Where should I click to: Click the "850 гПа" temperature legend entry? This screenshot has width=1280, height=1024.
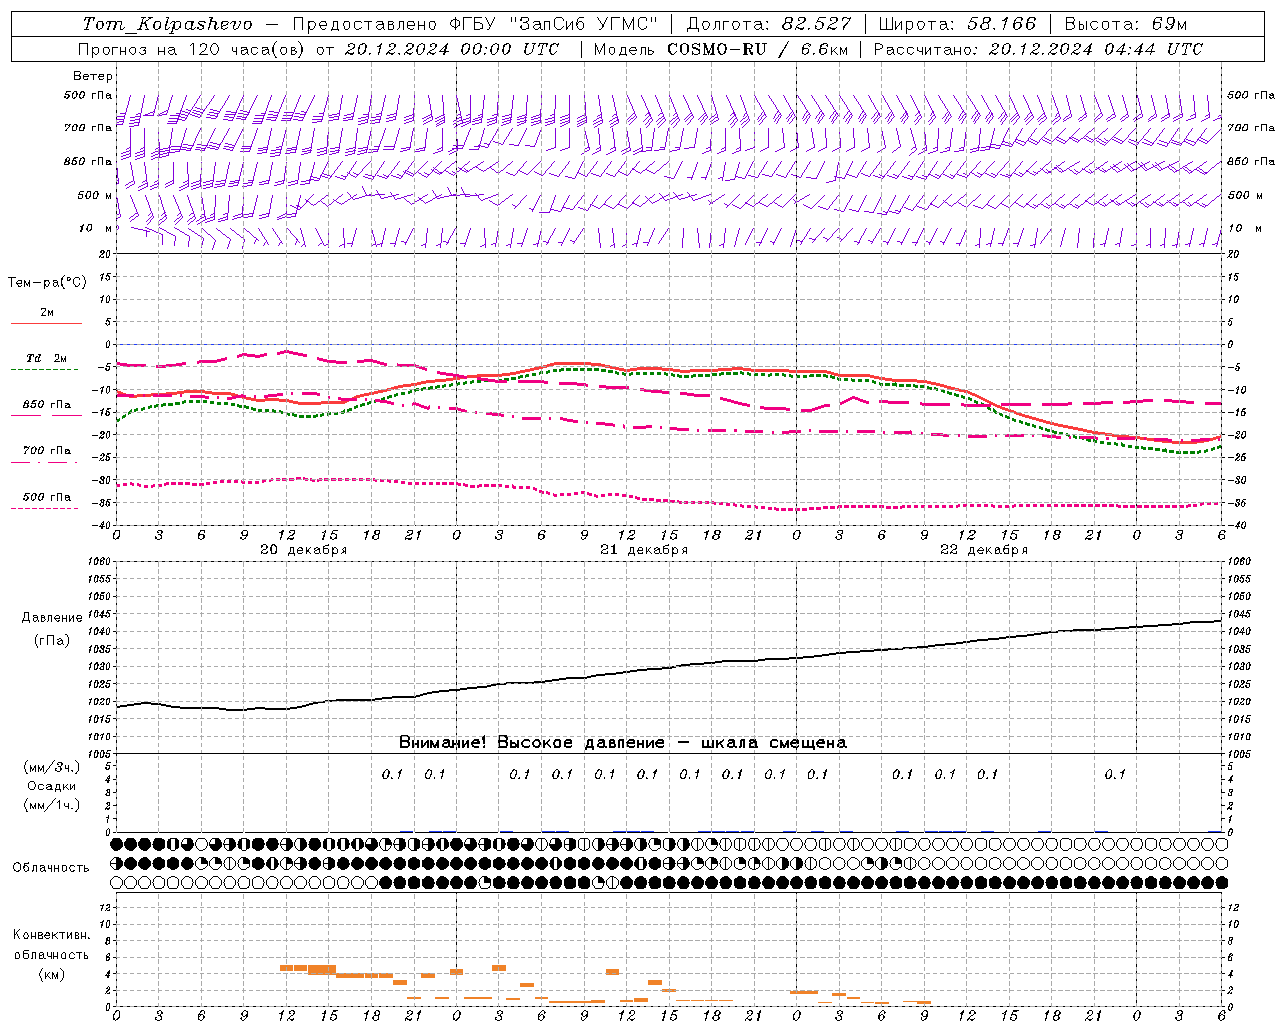point(46,405)
